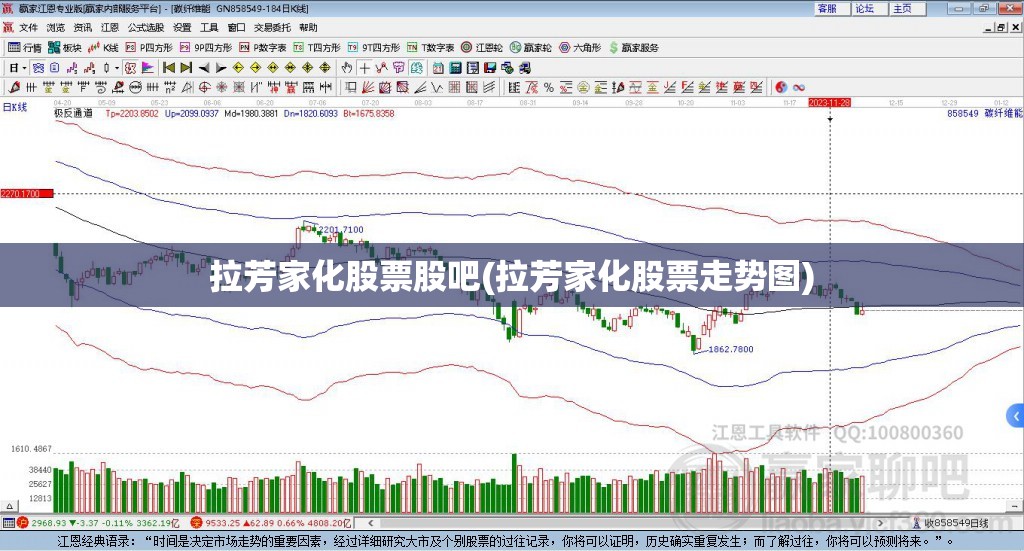Open the 行情 quotes view
This screenshot has height=551, width=1024.
click(25, 48)
